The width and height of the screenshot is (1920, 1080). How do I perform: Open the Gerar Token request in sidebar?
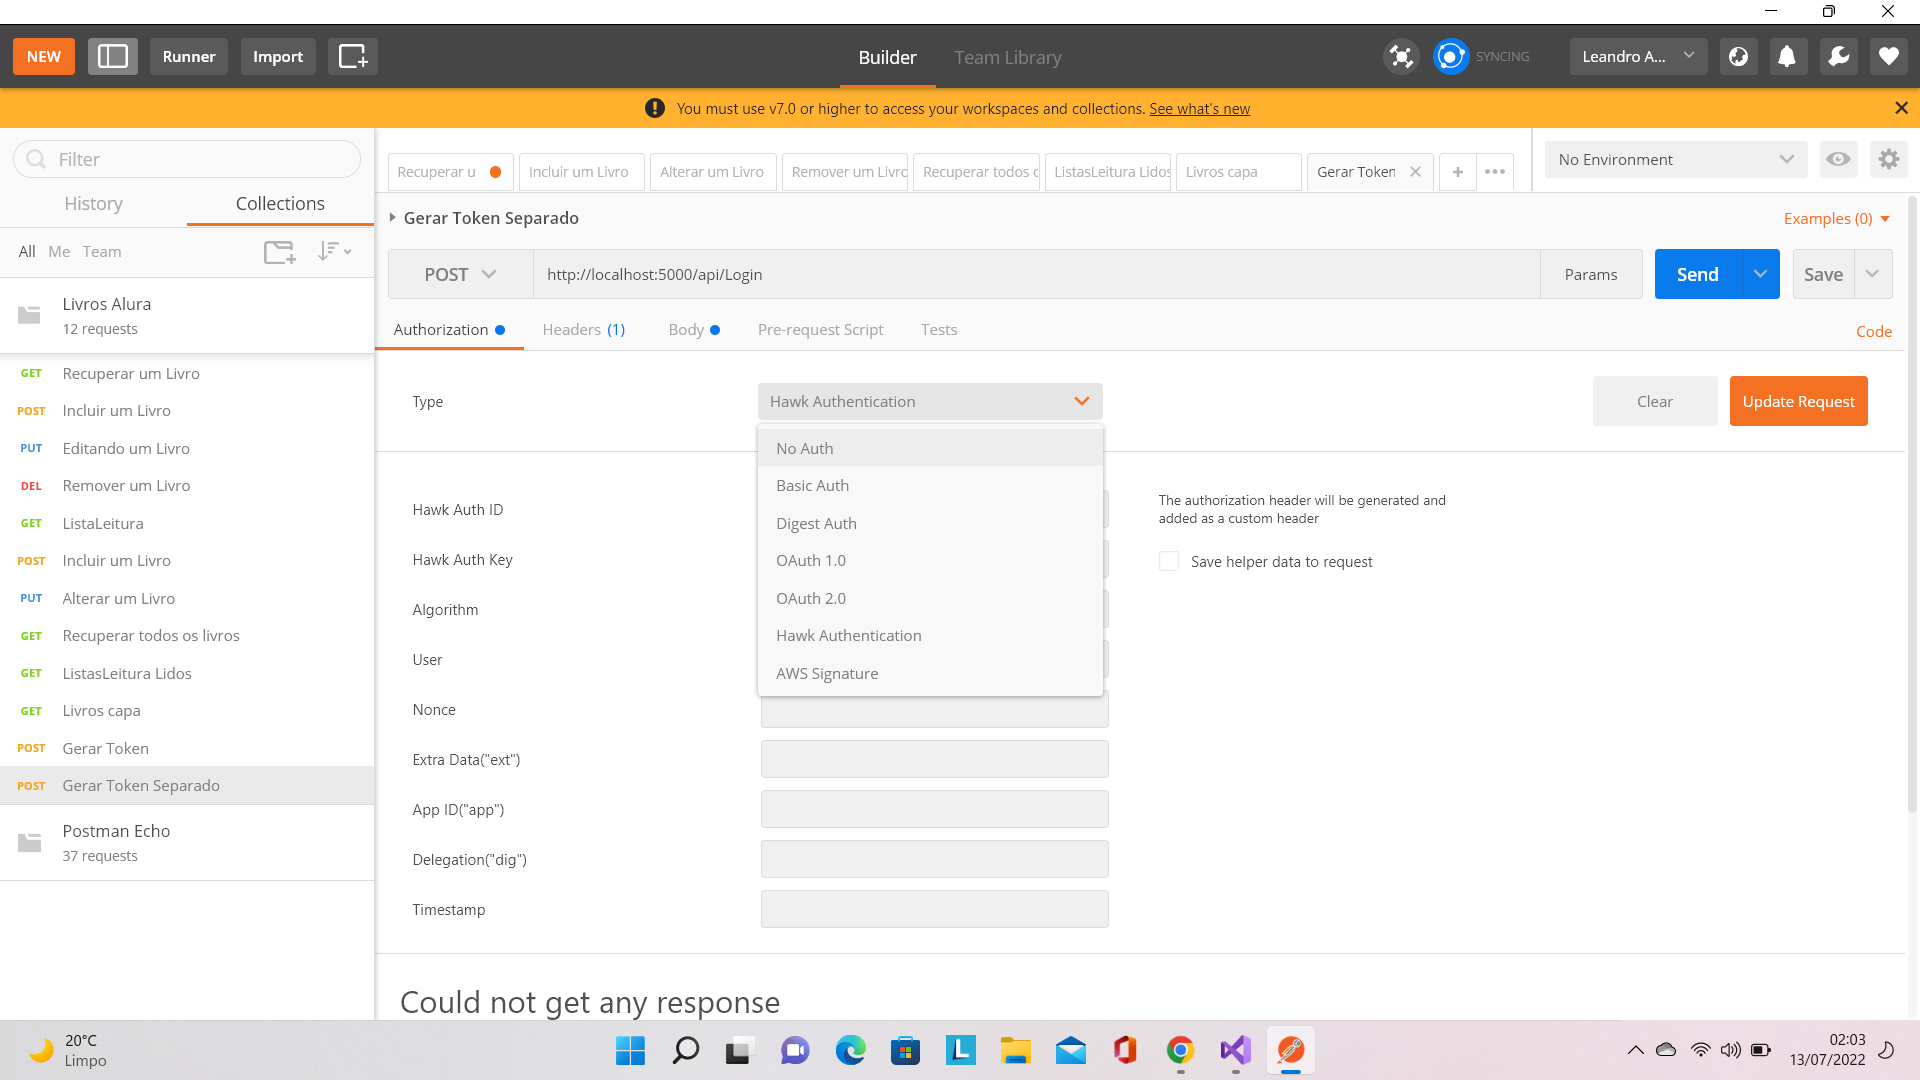point(187,748)
